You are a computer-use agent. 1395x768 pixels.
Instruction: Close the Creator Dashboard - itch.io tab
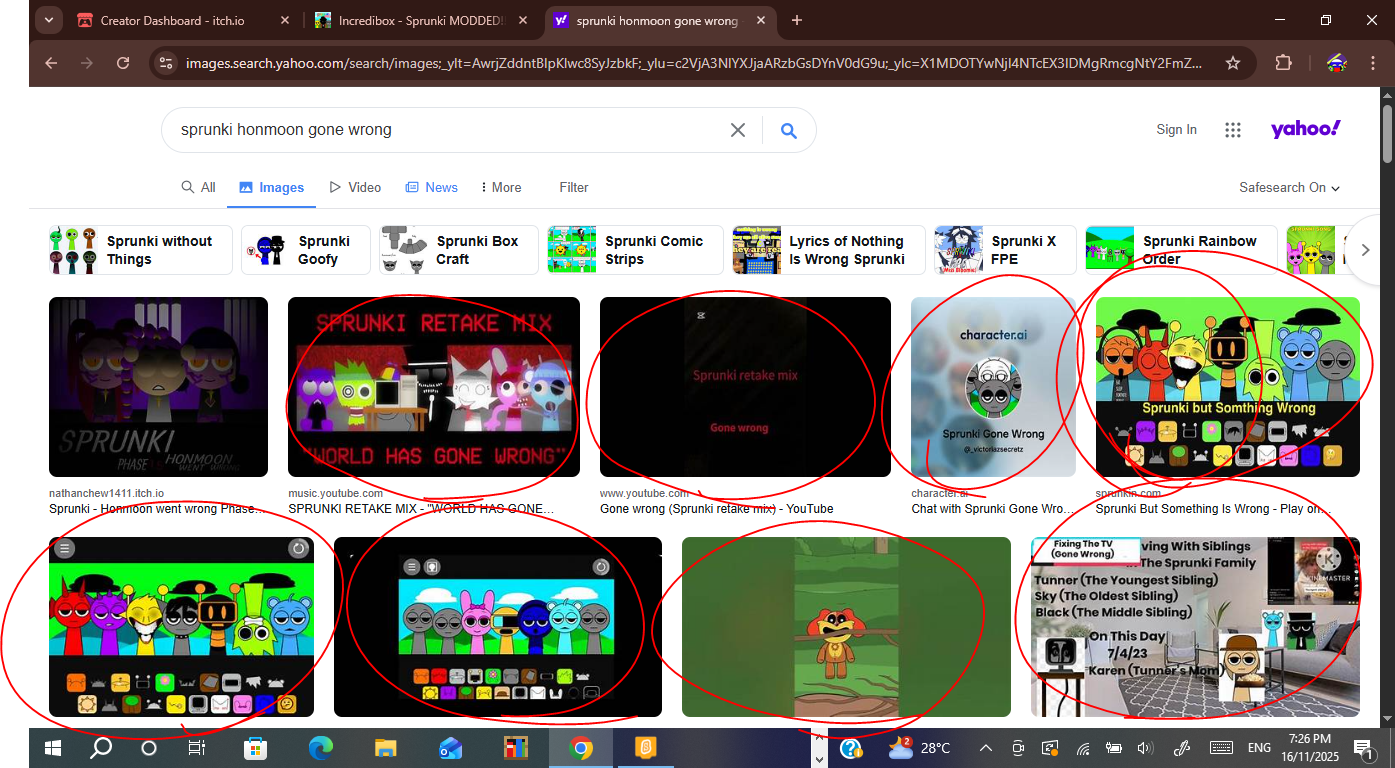285,20
